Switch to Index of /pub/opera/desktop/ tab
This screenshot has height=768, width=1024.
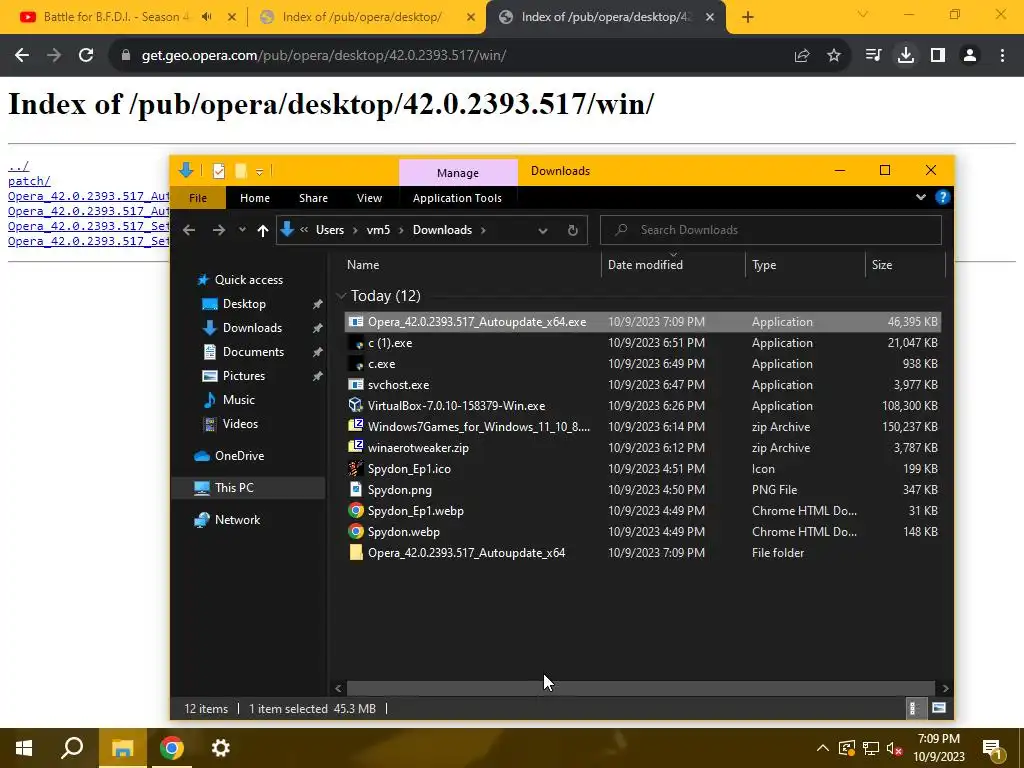tap(362, 17)
